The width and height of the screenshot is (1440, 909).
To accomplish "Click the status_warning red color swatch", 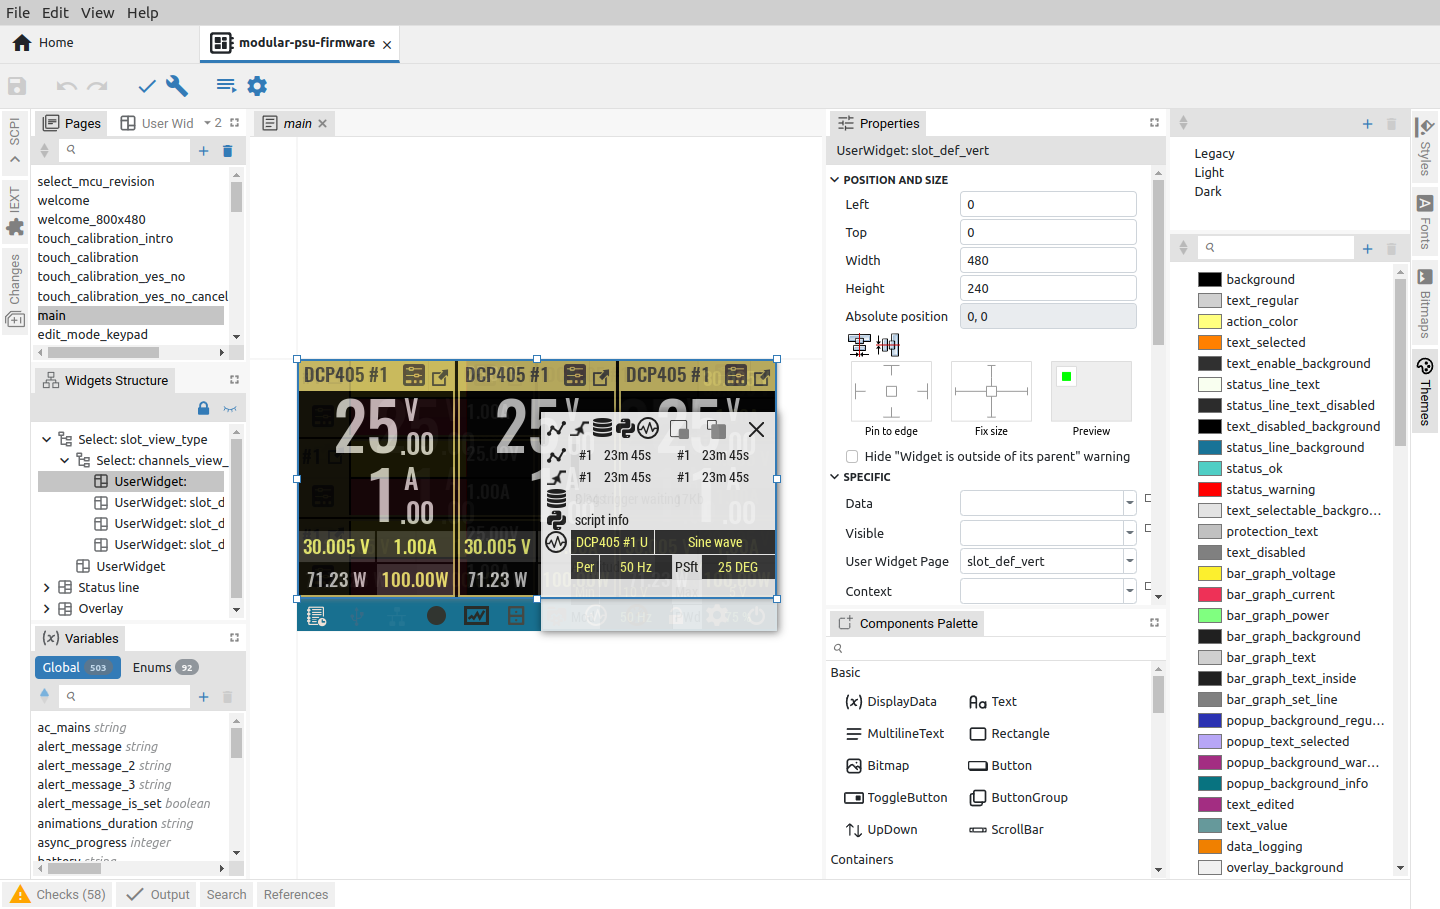I will 1210,490.
